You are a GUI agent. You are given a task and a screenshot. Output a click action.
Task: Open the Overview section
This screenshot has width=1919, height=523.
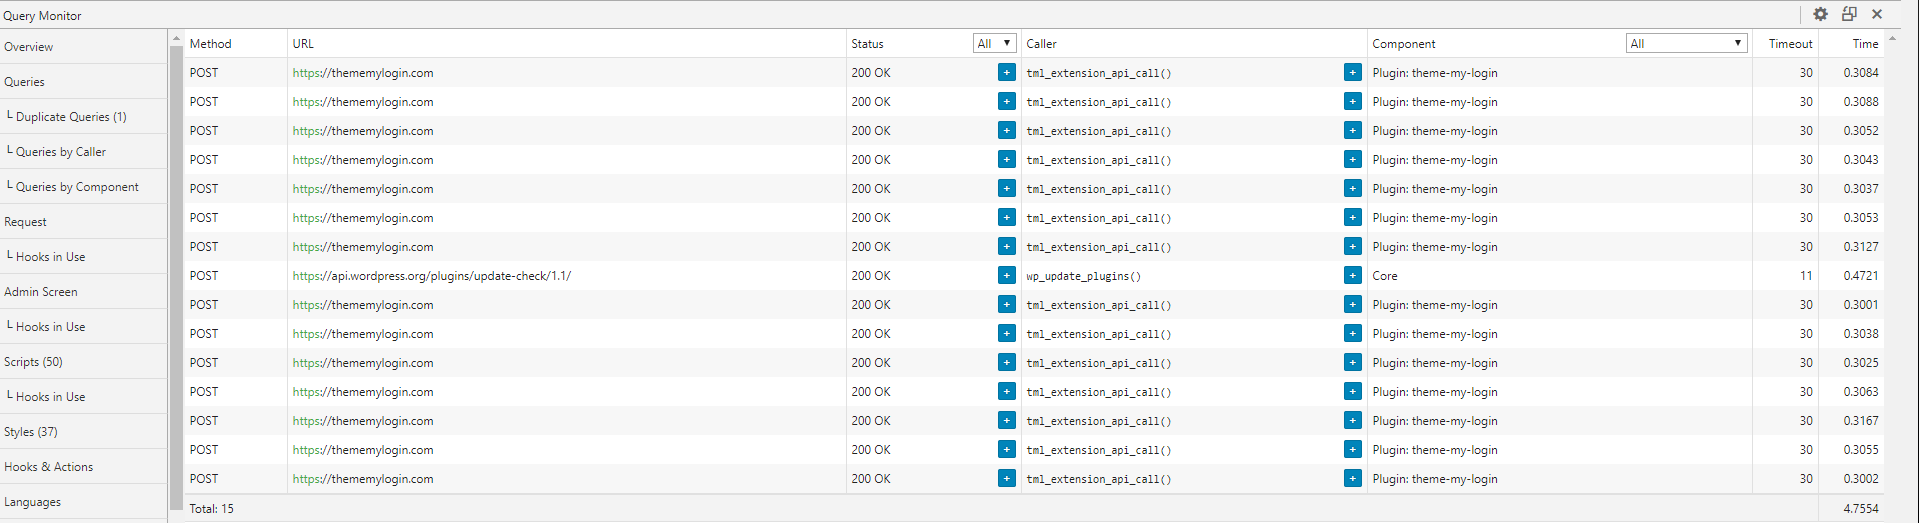[x=29, y=47]
